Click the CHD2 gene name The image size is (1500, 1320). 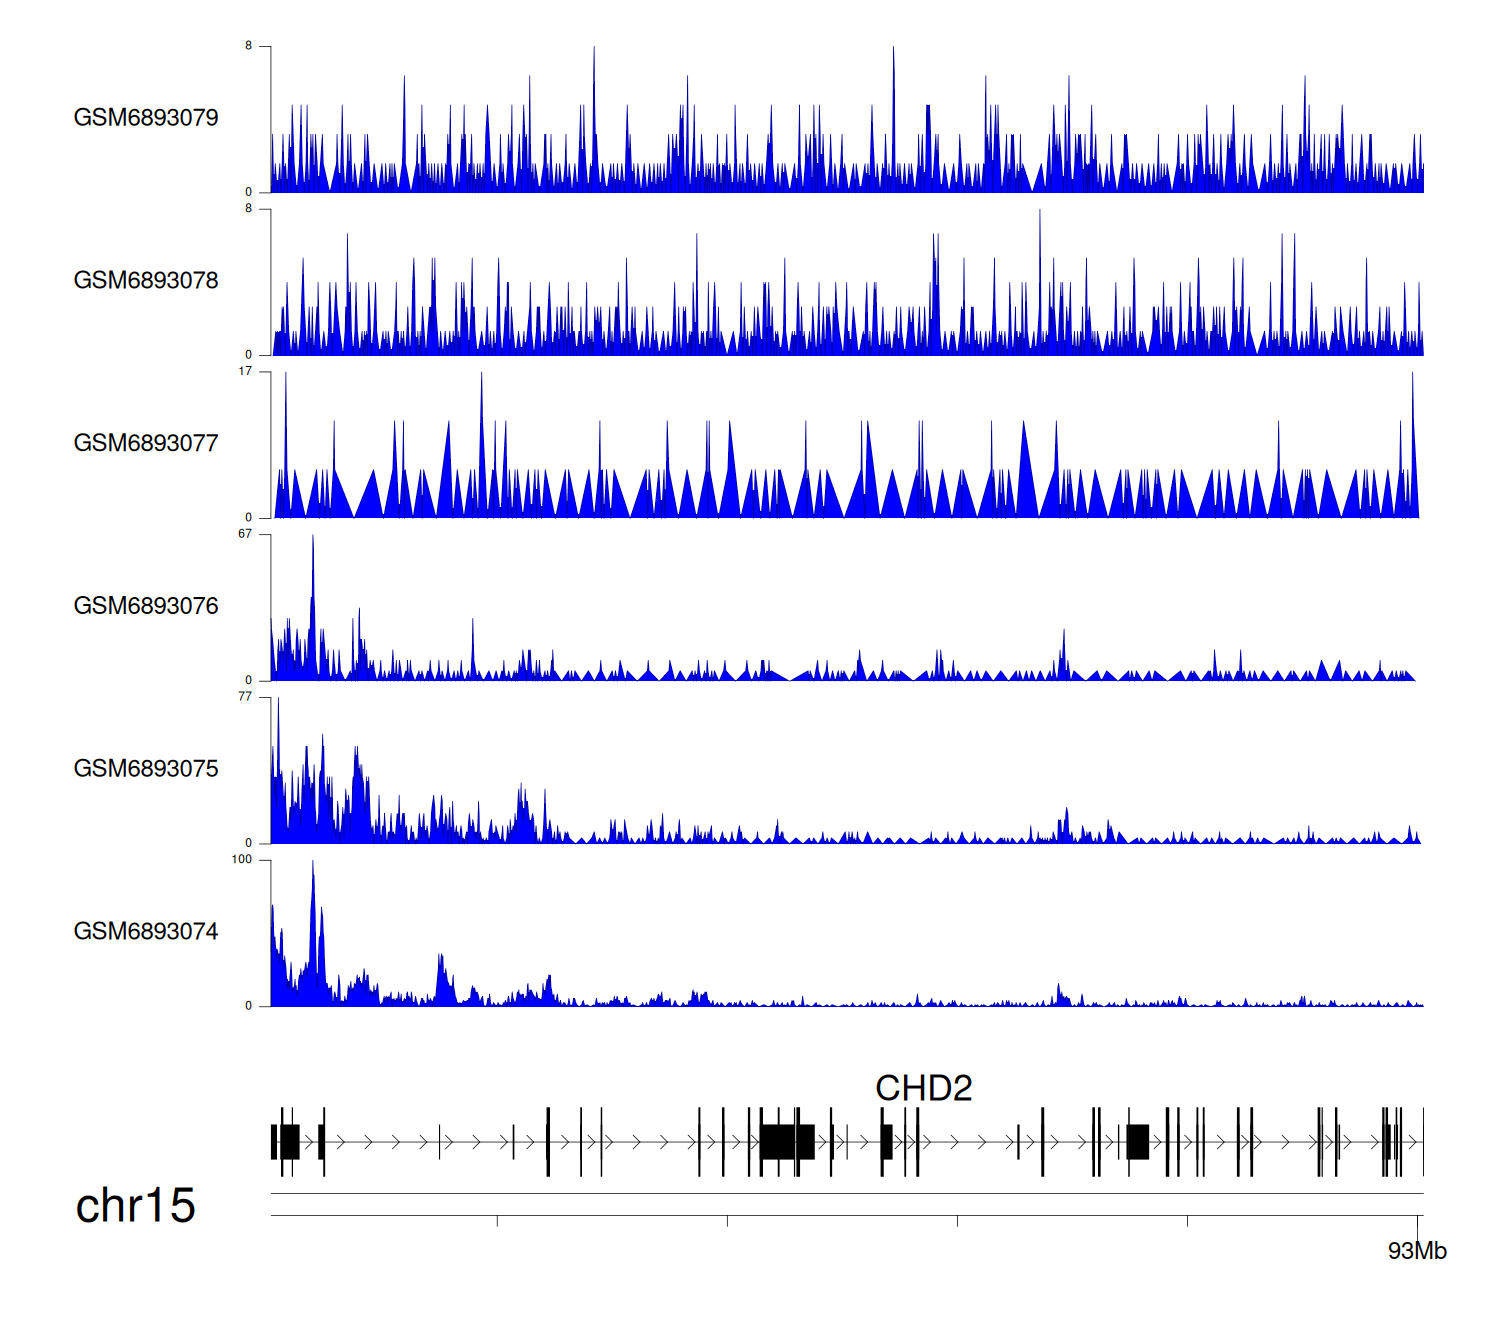(x=923, y=1088)
